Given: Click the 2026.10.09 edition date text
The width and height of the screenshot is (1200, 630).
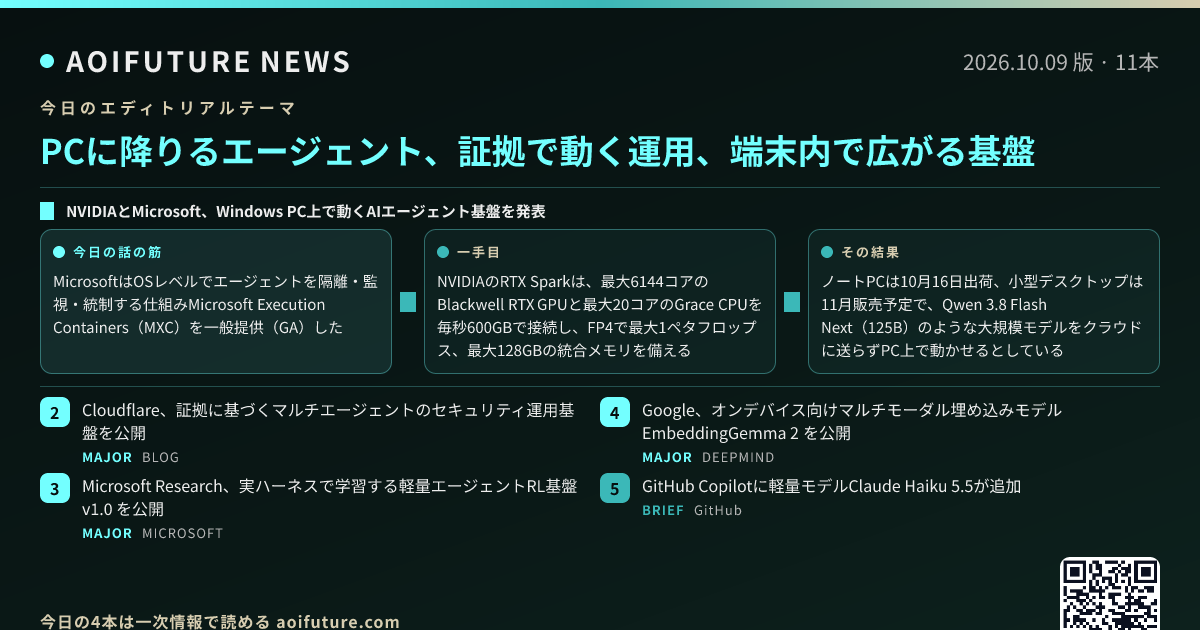Looking at the screenshot, I should coord(1061,62).
